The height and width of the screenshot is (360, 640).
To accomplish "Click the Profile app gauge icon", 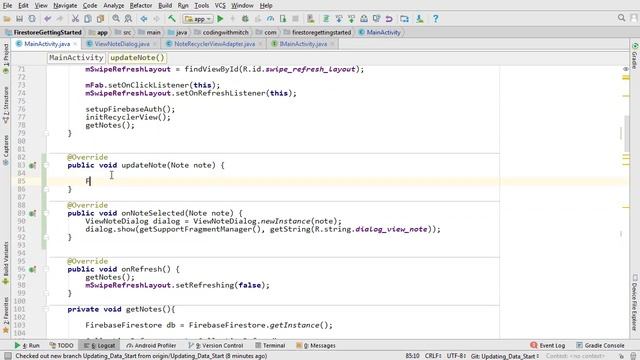I will point(270,19).
